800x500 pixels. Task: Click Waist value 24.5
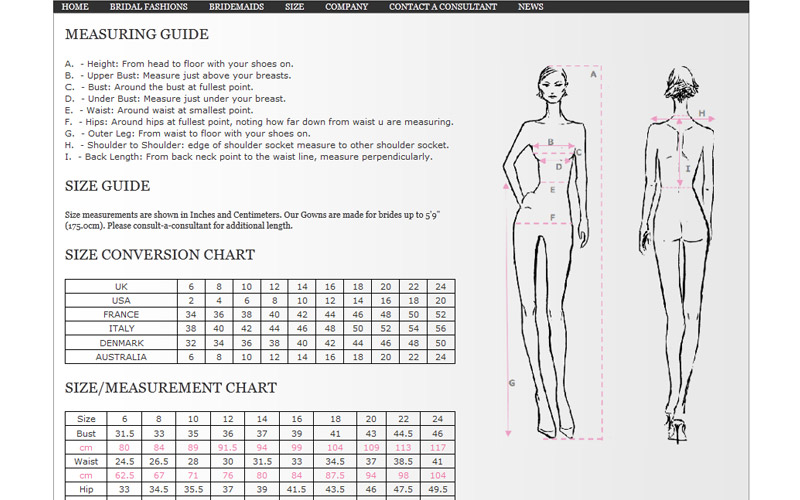(124, 462)
